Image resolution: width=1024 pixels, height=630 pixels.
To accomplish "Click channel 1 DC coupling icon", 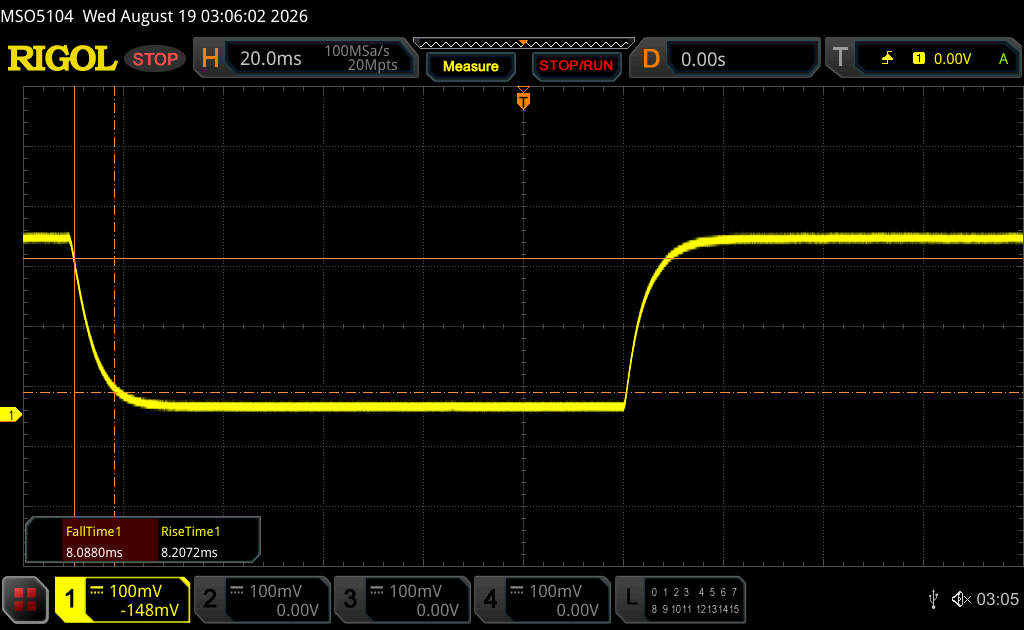I will [x=97, y=591].
